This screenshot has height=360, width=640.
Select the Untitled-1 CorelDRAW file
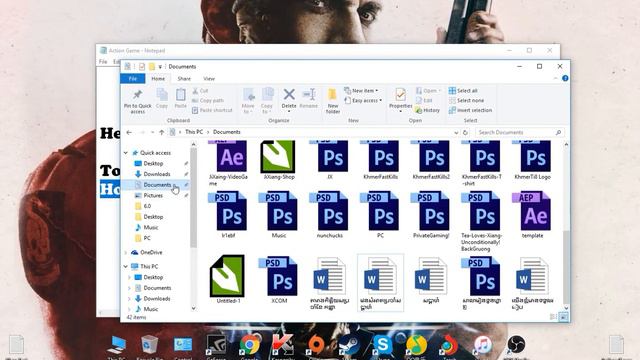(x=228, y=279)
